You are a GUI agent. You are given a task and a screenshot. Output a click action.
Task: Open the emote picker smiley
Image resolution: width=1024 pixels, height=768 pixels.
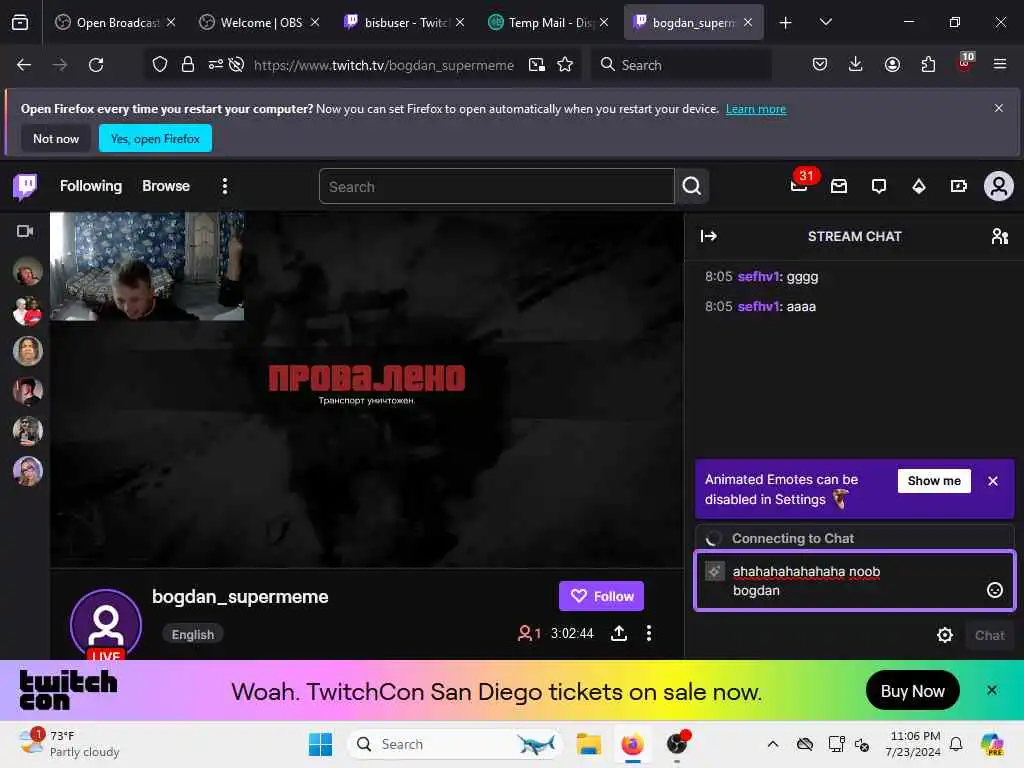click(x=994, y=590)
